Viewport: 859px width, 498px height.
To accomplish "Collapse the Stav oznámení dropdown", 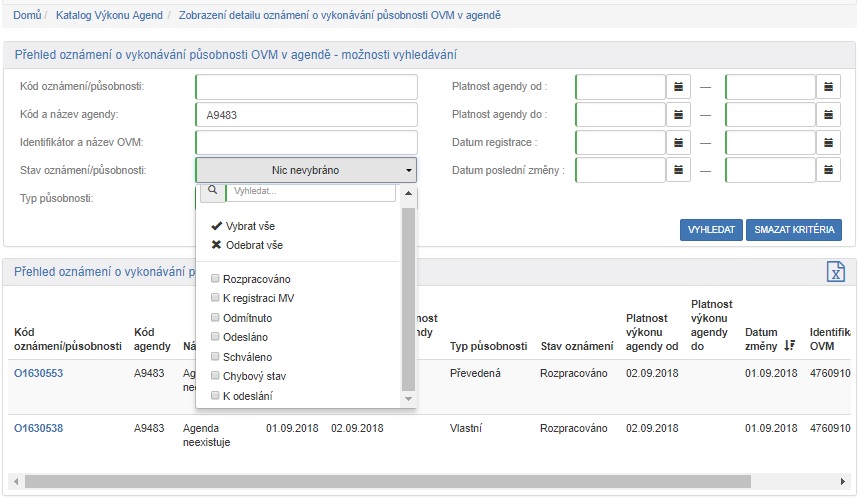I will tap(306, 171).
